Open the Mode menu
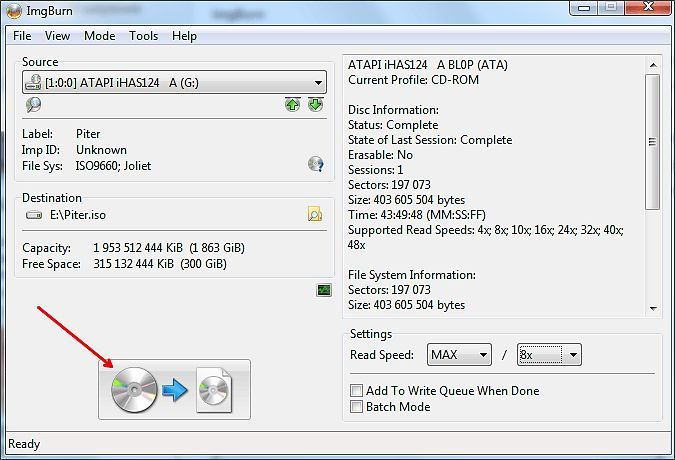 tap(99, 36)
